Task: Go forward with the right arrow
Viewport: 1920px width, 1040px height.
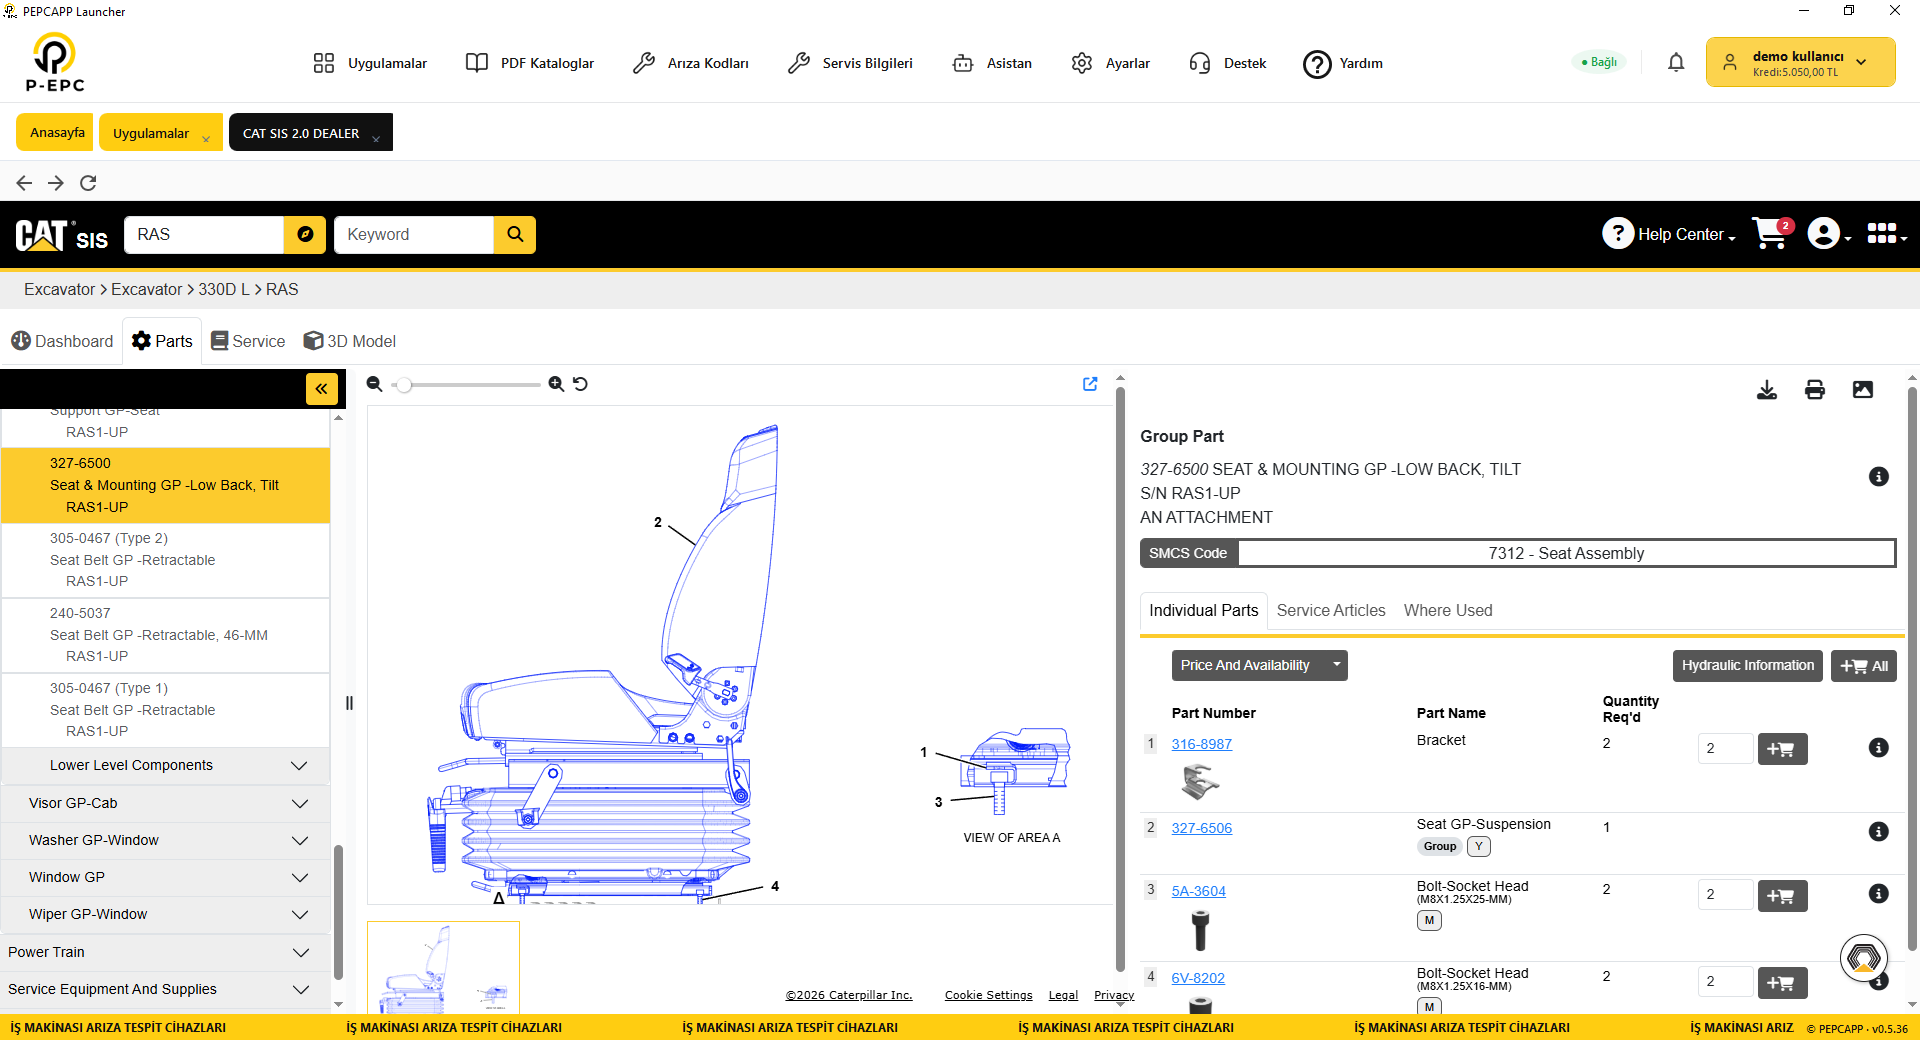Action: point(56,183)
